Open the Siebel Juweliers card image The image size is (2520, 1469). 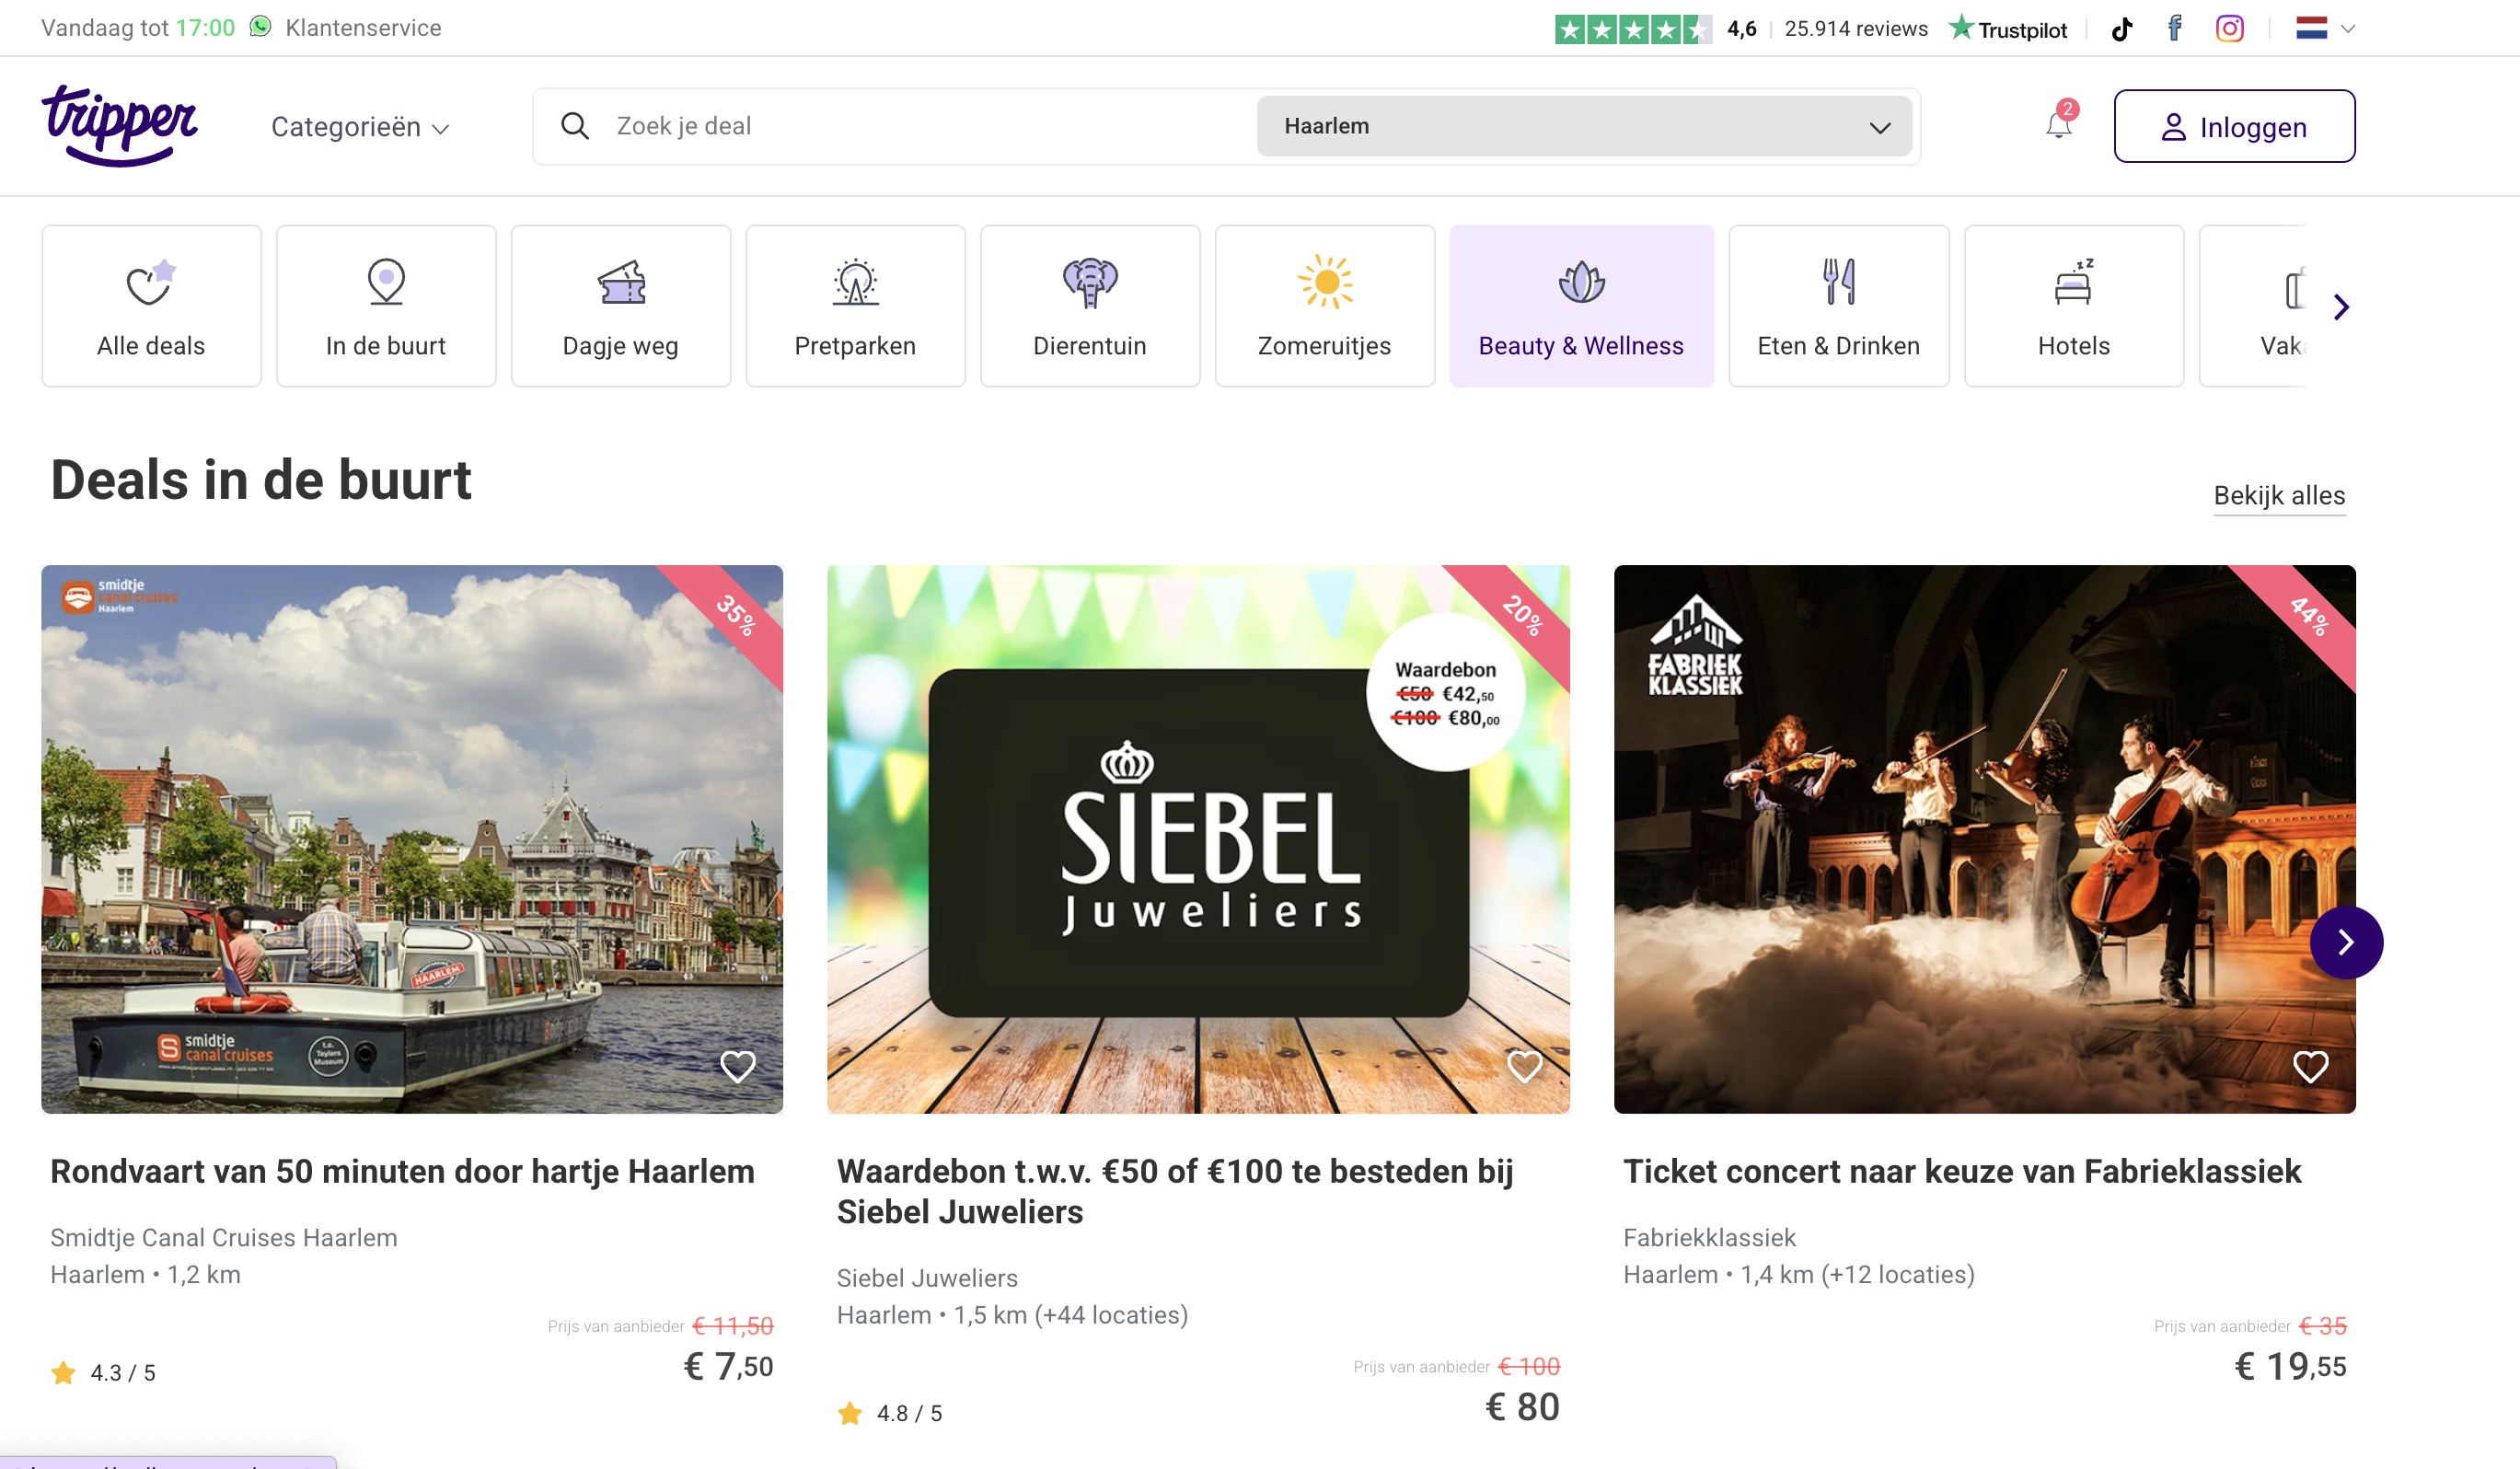[x=1198, y=839]
